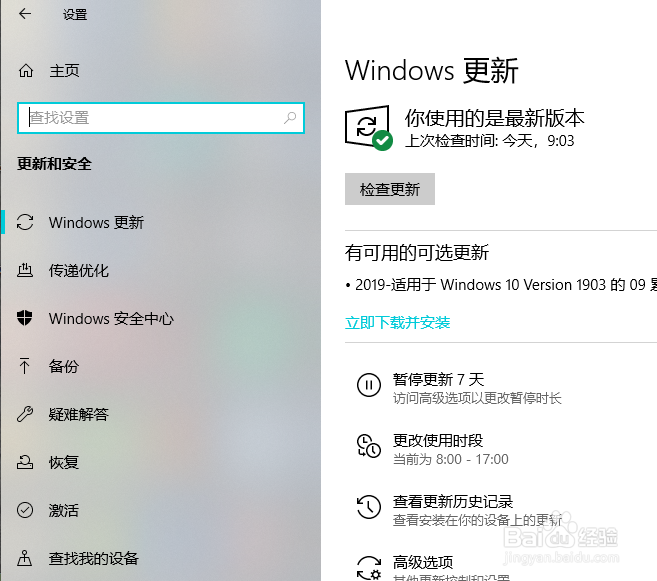This screenshot has height=581, width=657.
Task: Click the 查找我的设备 locator icon
Action: click(25, 558)
